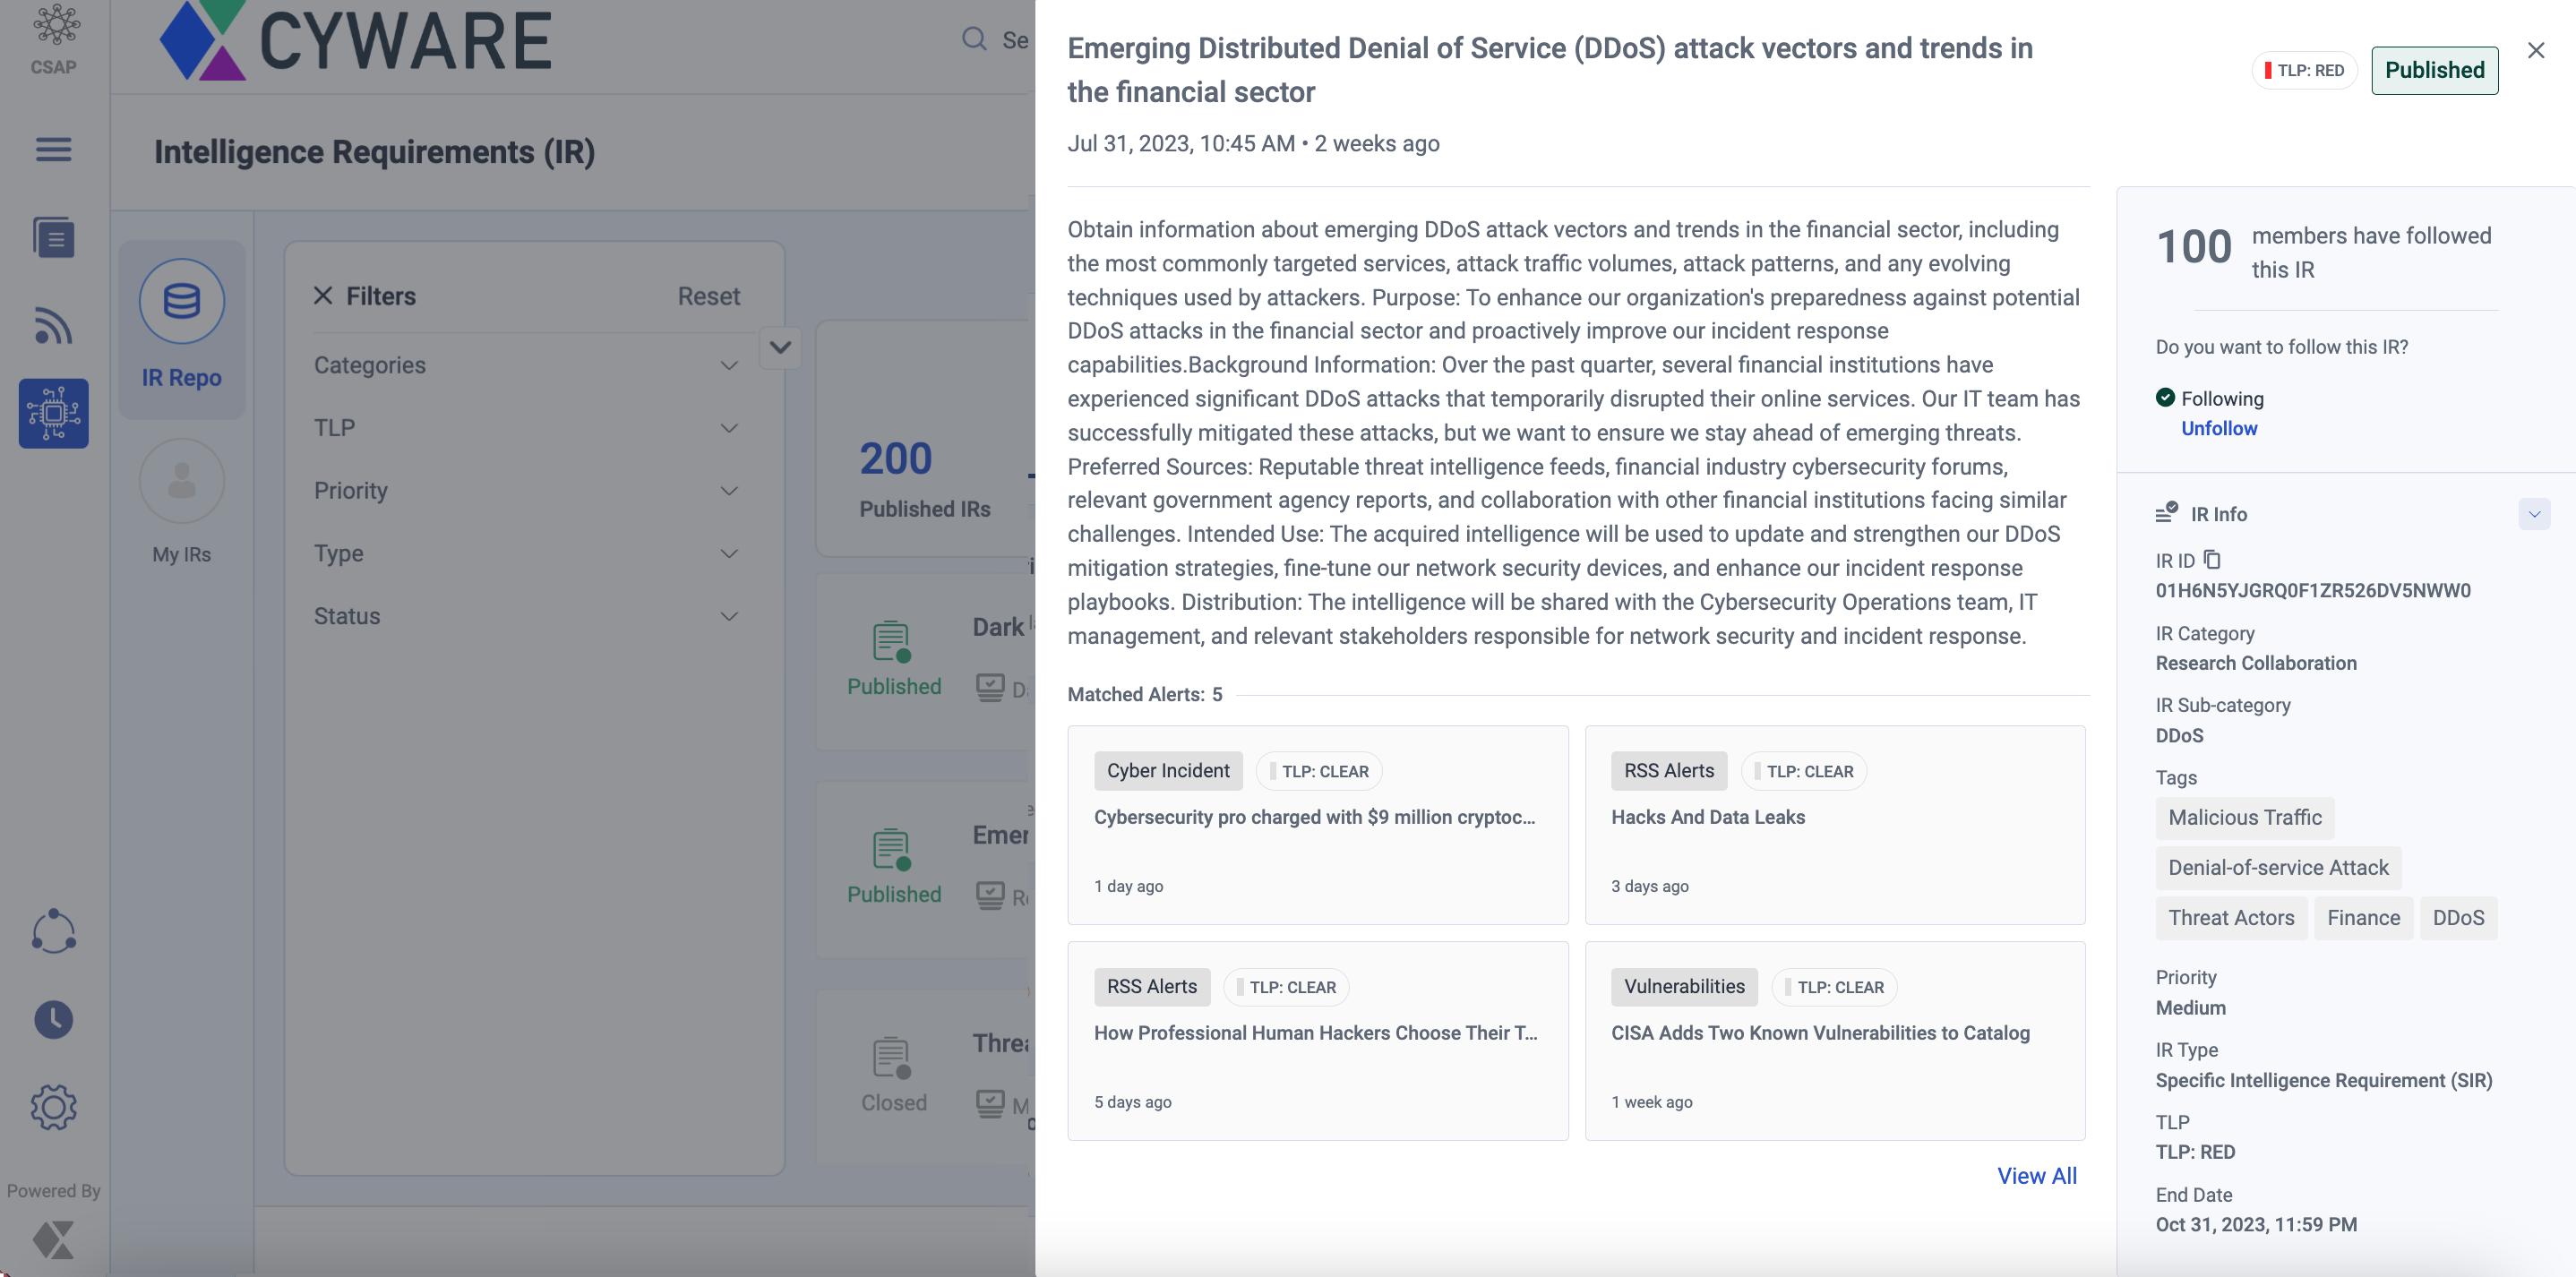Image resolution: width=2576 pixels, height=1277 pixels.
Task: Open the Cybersecurity pro charged alert card
Action: tap(1318, 825)
